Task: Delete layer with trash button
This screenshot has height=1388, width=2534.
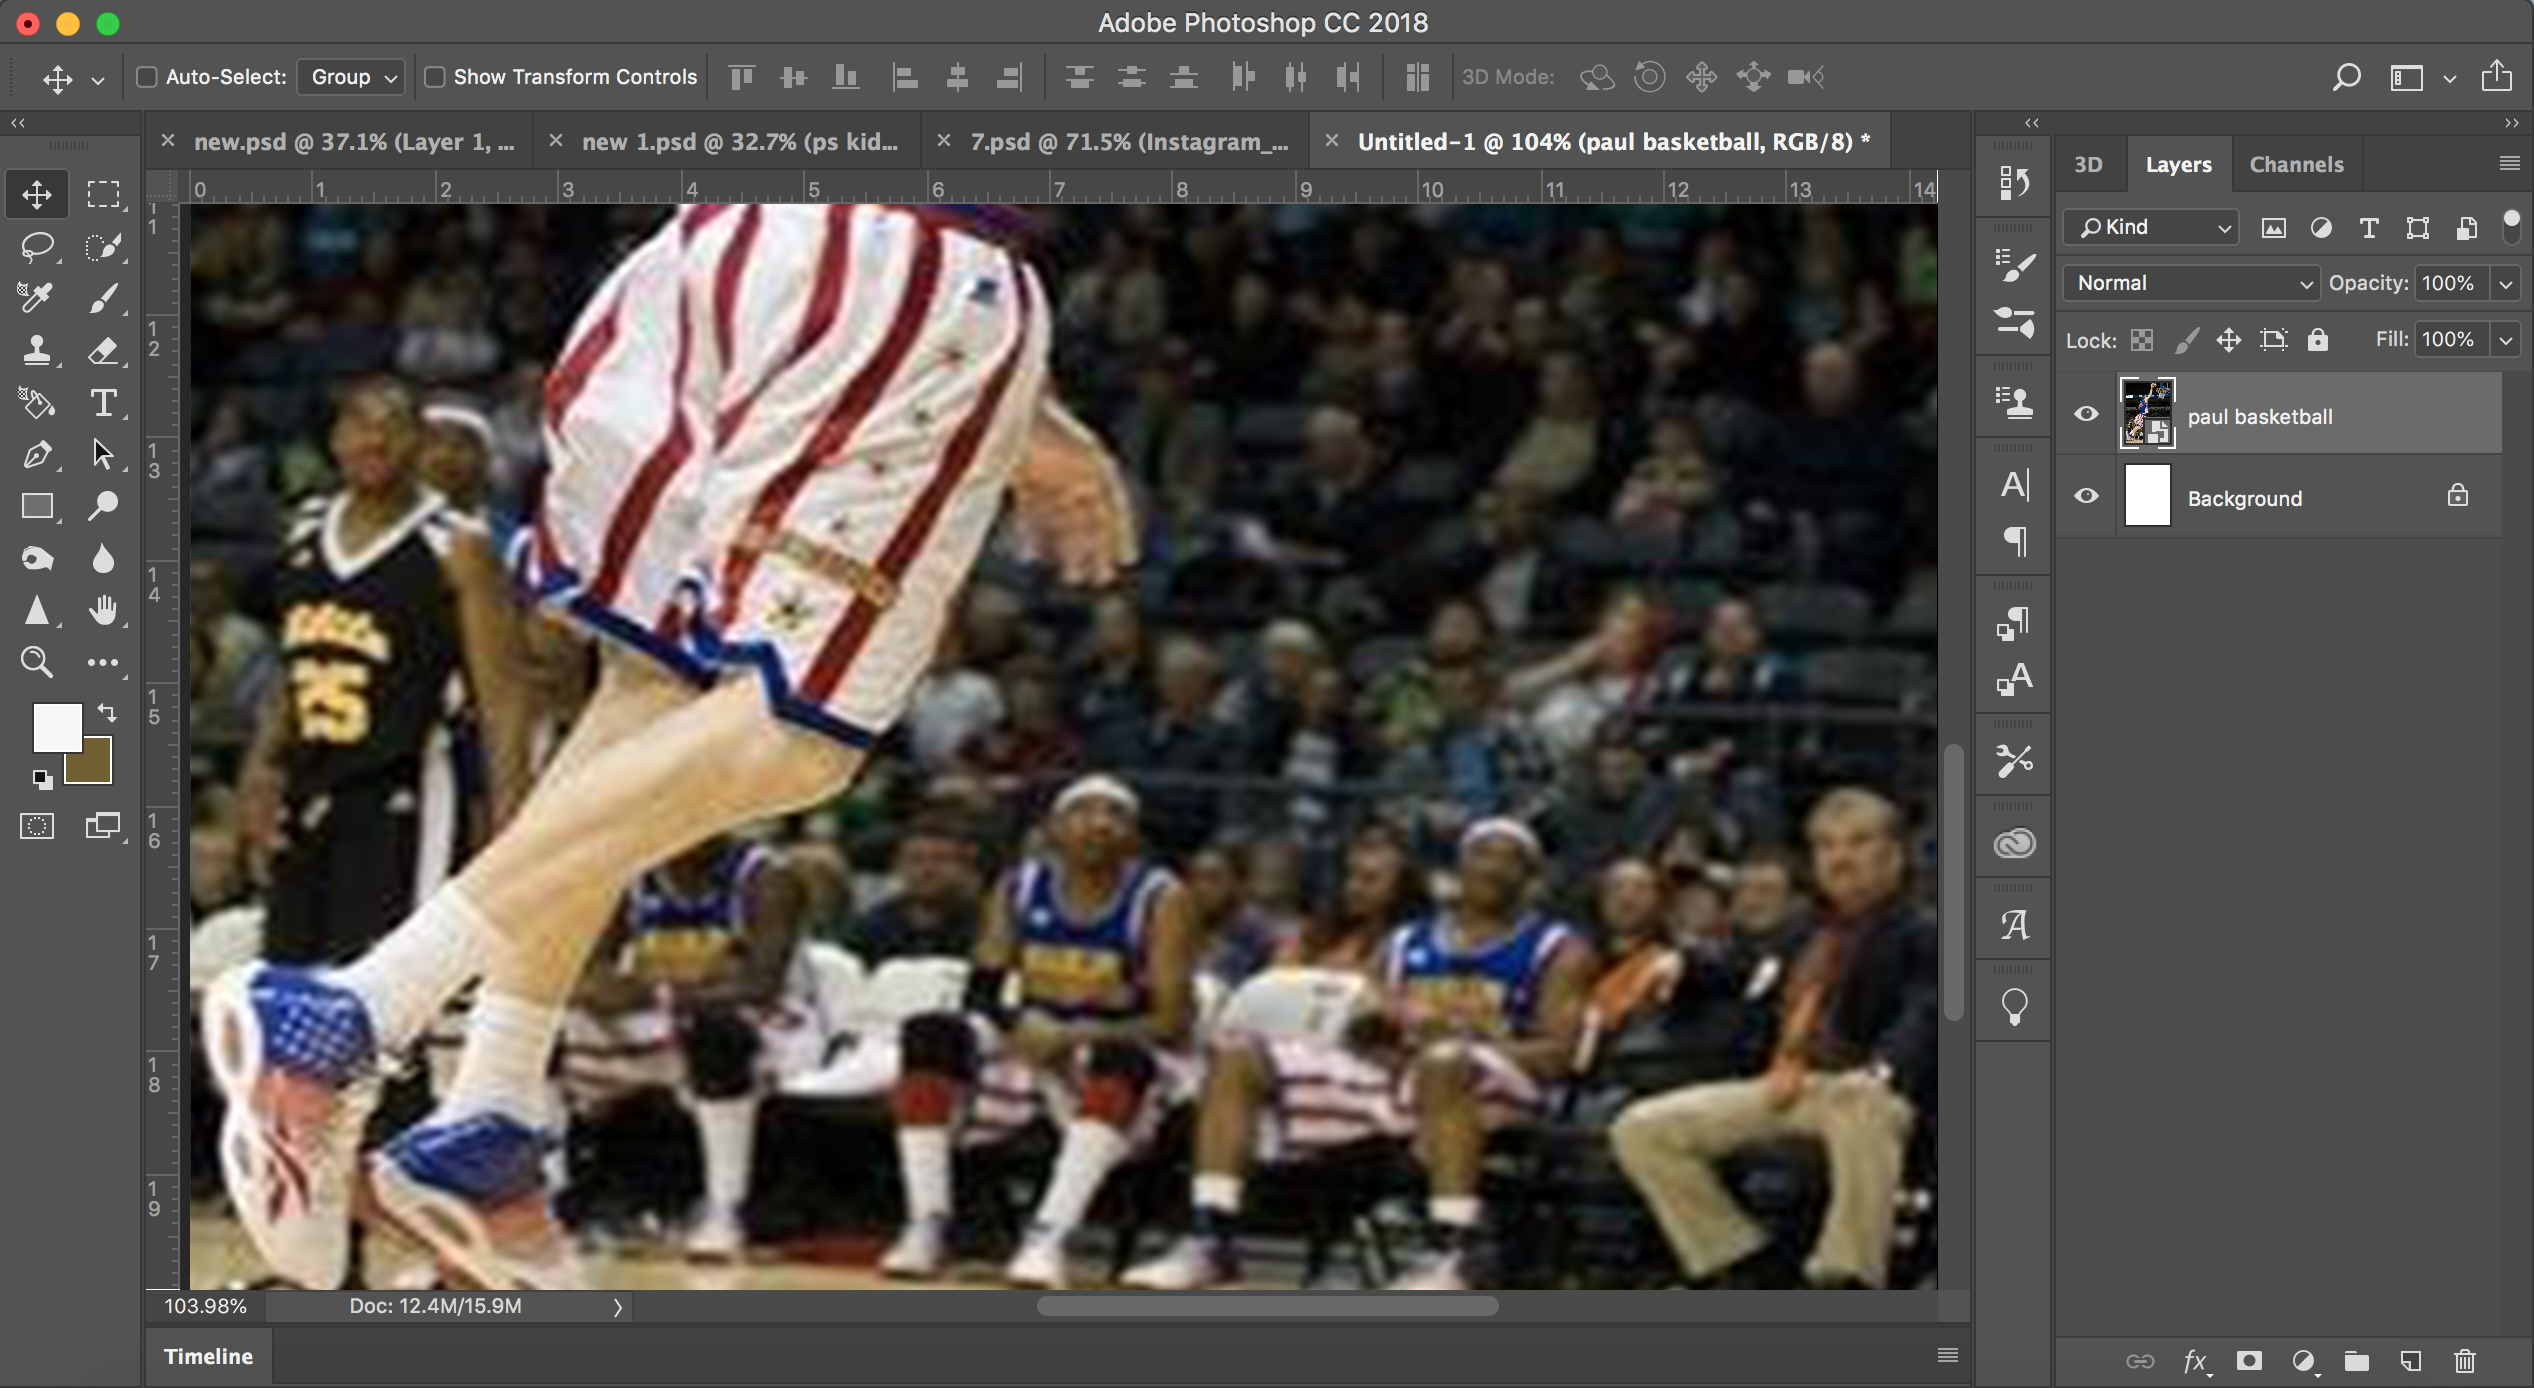Action: (2464, 1361)
